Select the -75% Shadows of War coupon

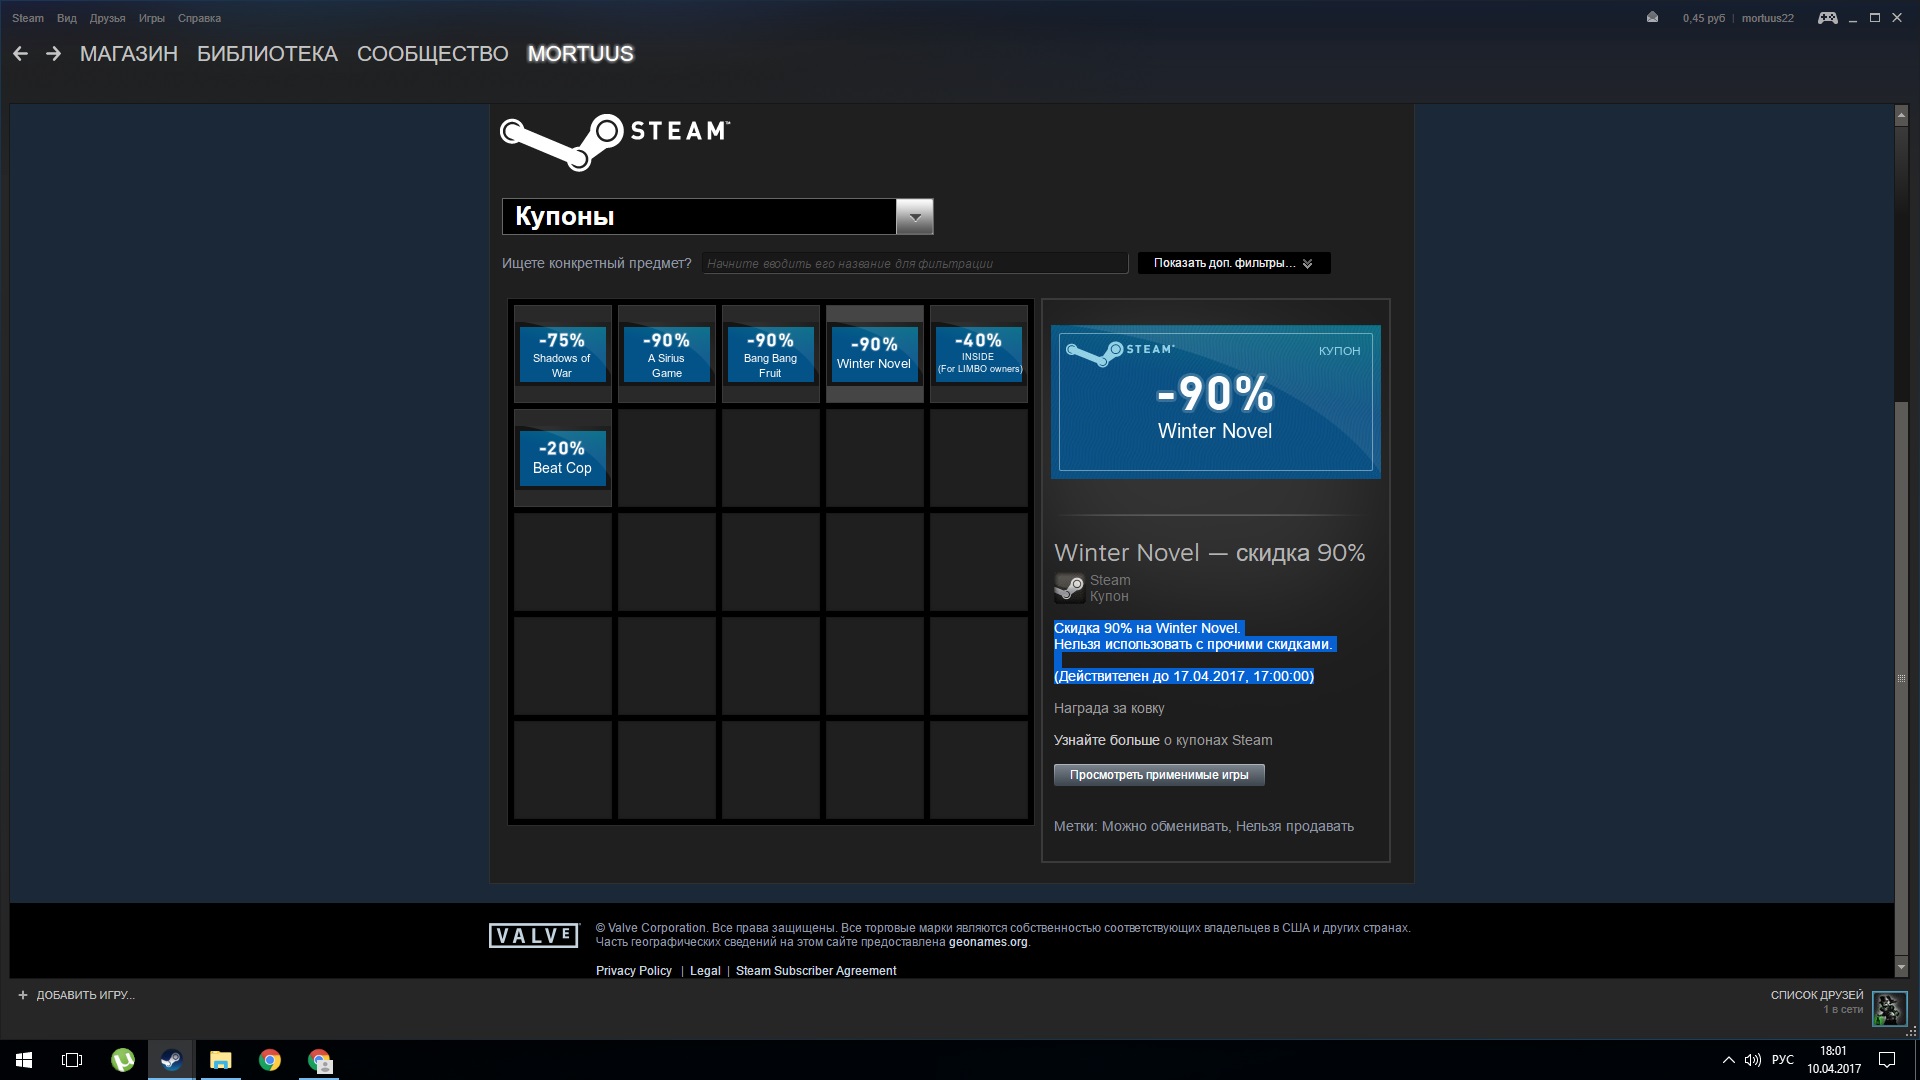coord(562,354)
